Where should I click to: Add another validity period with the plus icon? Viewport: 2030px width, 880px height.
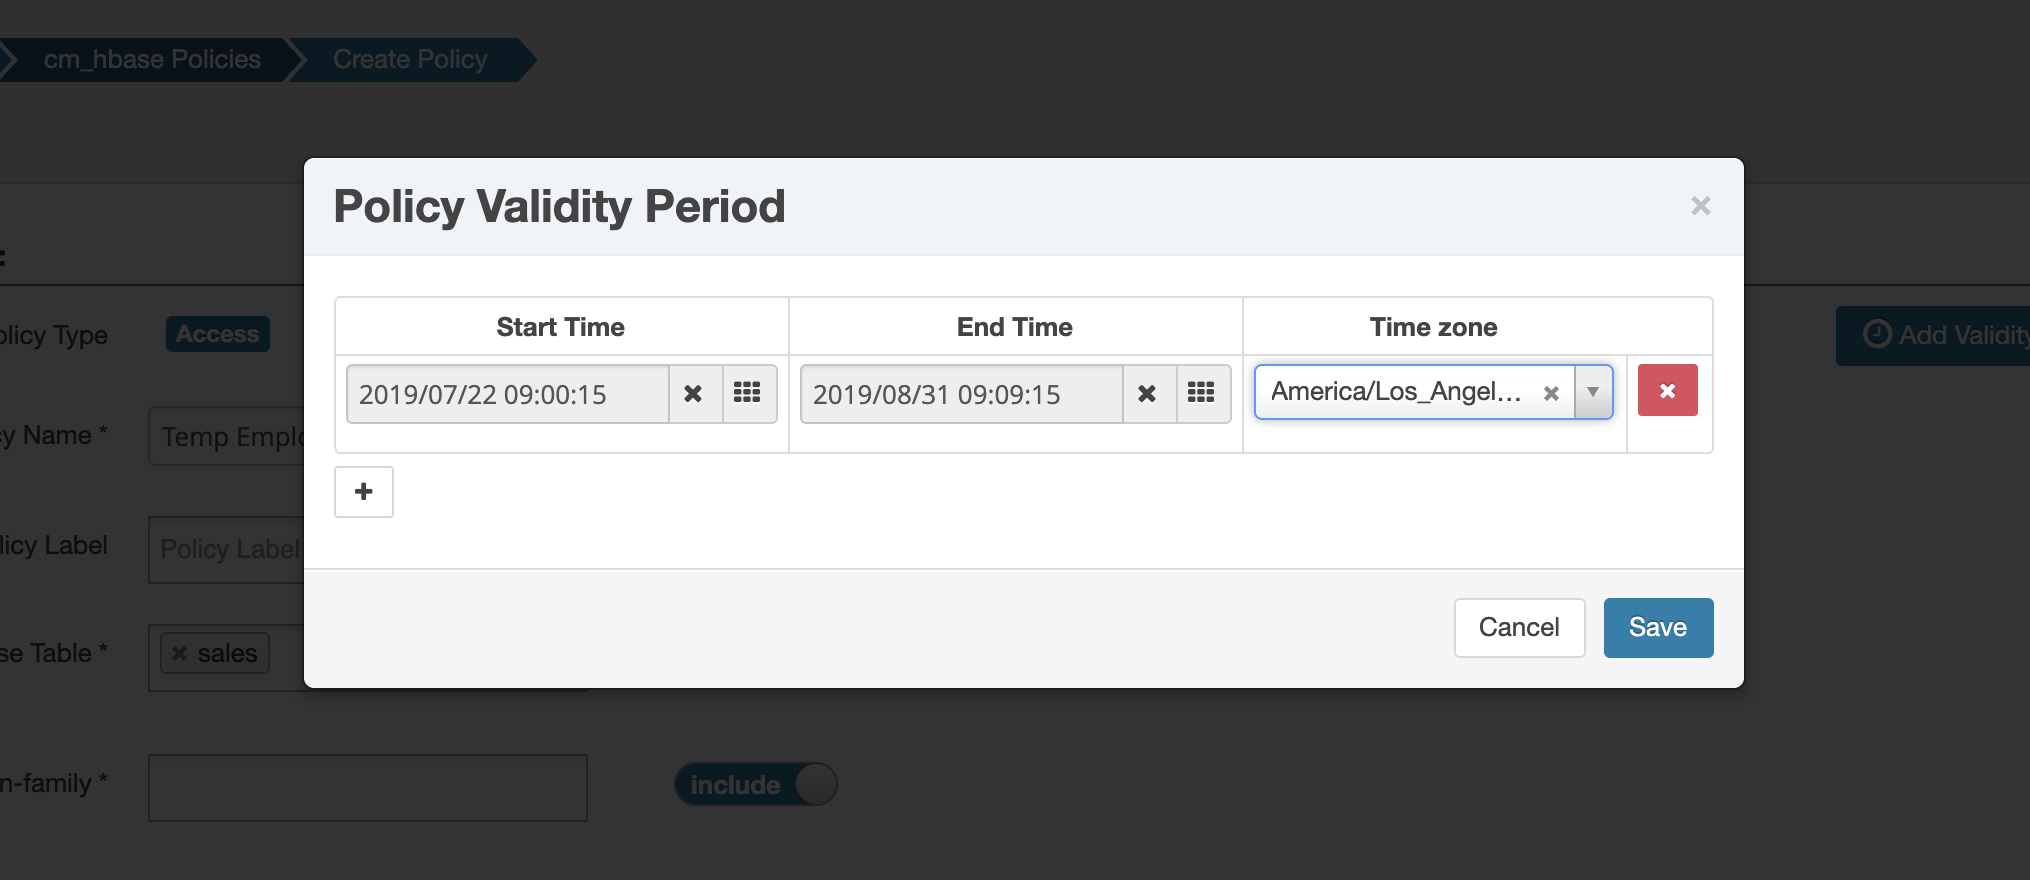click(363, 492)
